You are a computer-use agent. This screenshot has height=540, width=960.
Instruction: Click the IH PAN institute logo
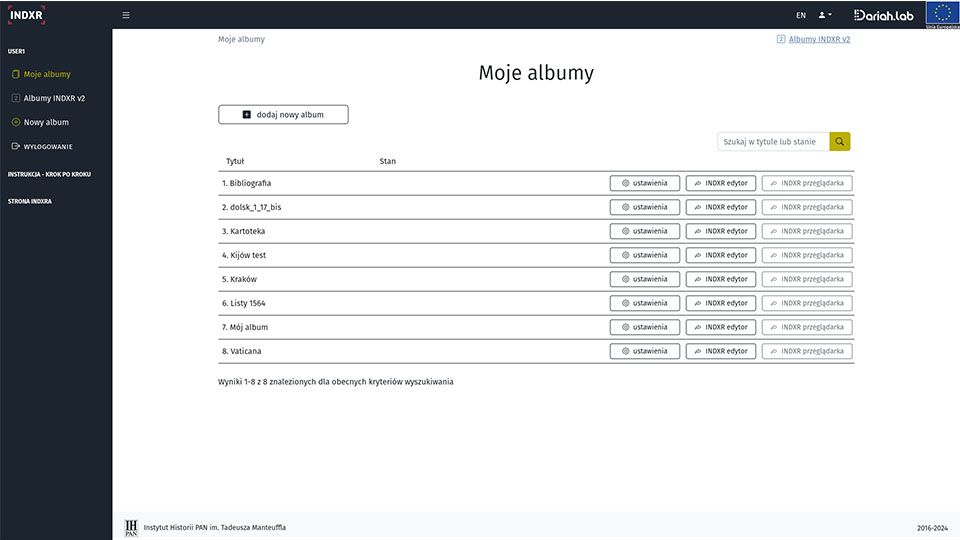click(x=131, y=527)
